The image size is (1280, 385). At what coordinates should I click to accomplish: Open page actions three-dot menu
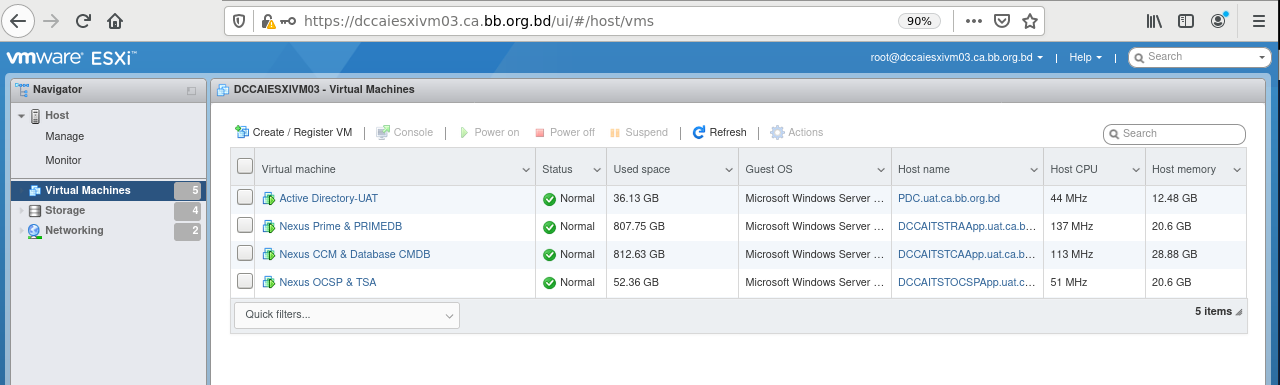(x=974, y=20)
